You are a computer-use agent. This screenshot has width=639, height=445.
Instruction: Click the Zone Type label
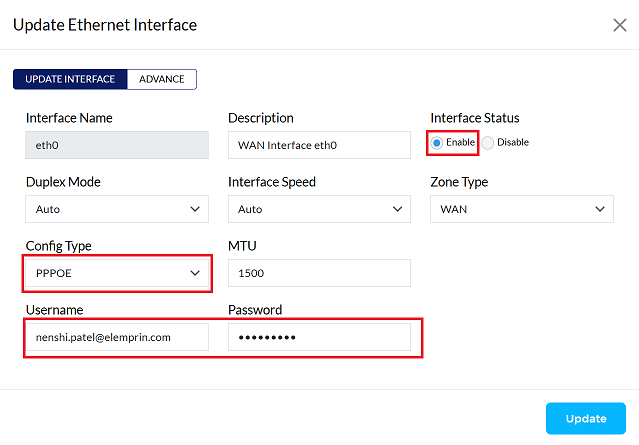click(x=459, y=182)
